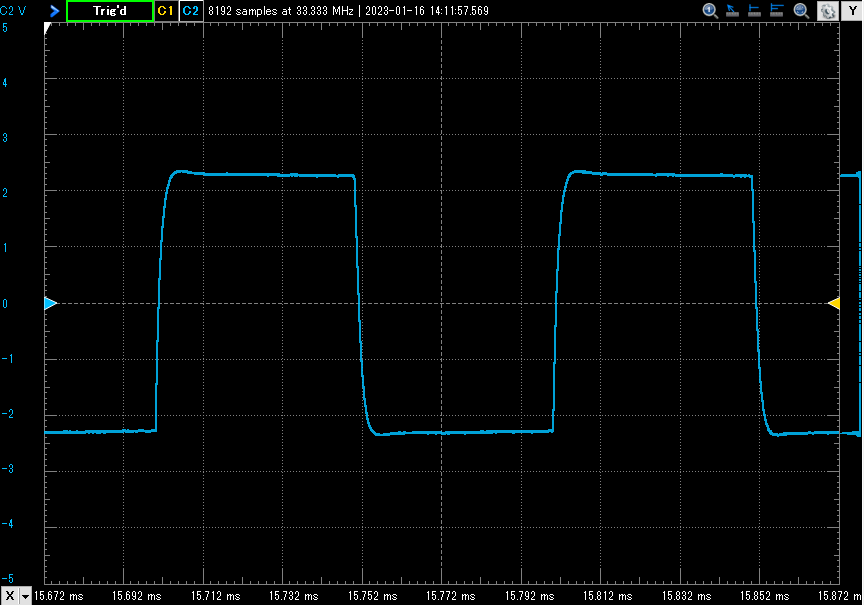Click the 15.832 ms time axis label
864x605 pixels.
pyautogui.click(x=687, y=596)
